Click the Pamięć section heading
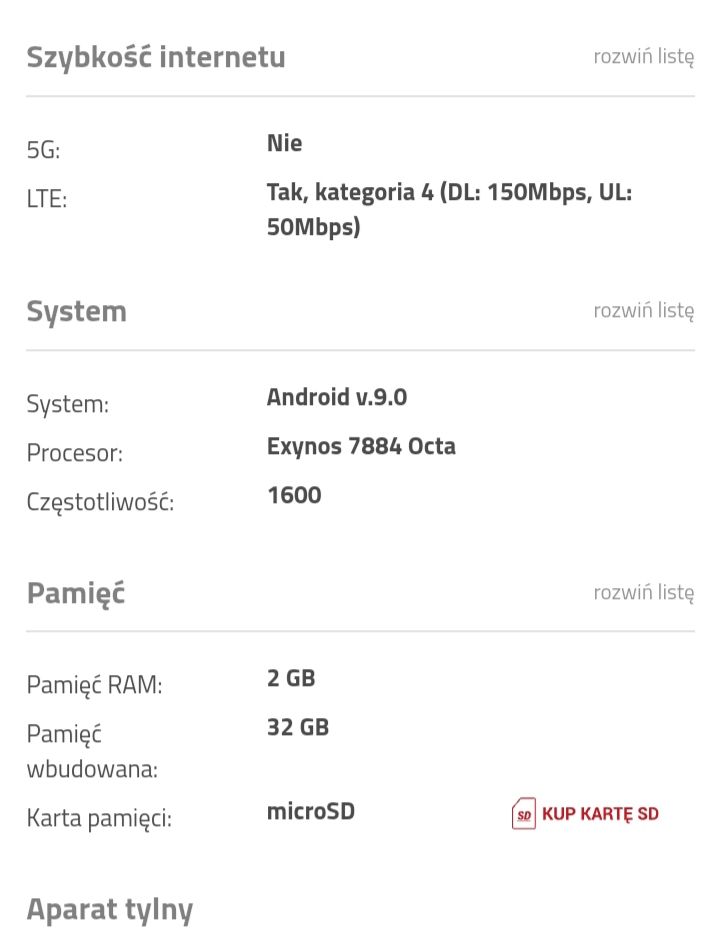The height and width of the screenshot is (927, 720). [76, 593]
